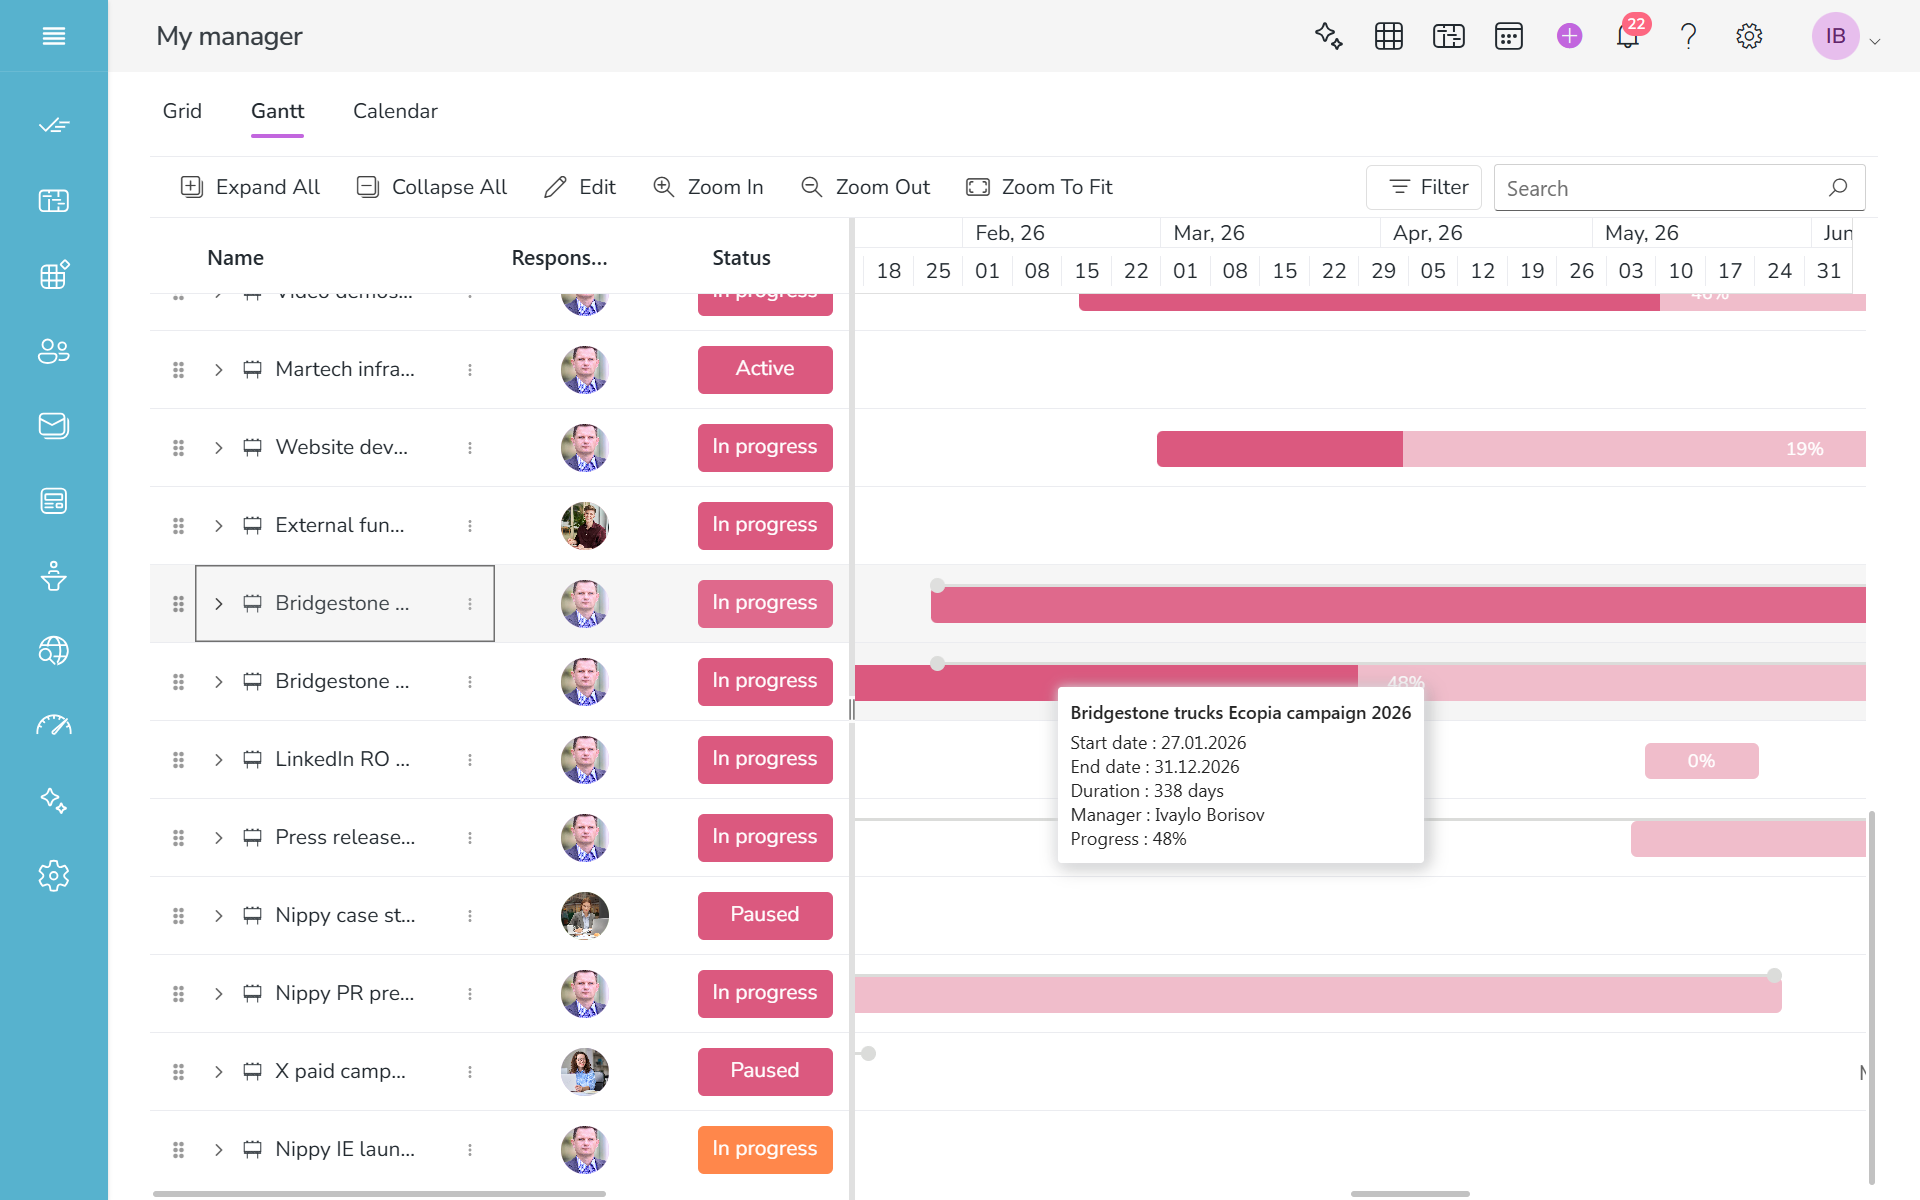Screen dimensions: 1920x1200
Task: Open the globe icon in sidebar
Action: (54, 651)
